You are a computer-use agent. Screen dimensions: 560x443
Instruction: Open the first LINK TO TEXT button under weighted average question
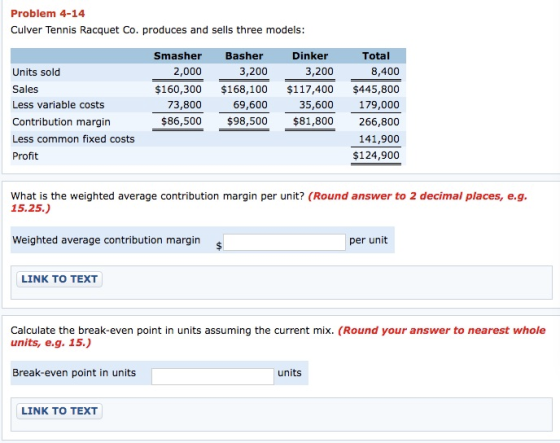tap(59, 279)
